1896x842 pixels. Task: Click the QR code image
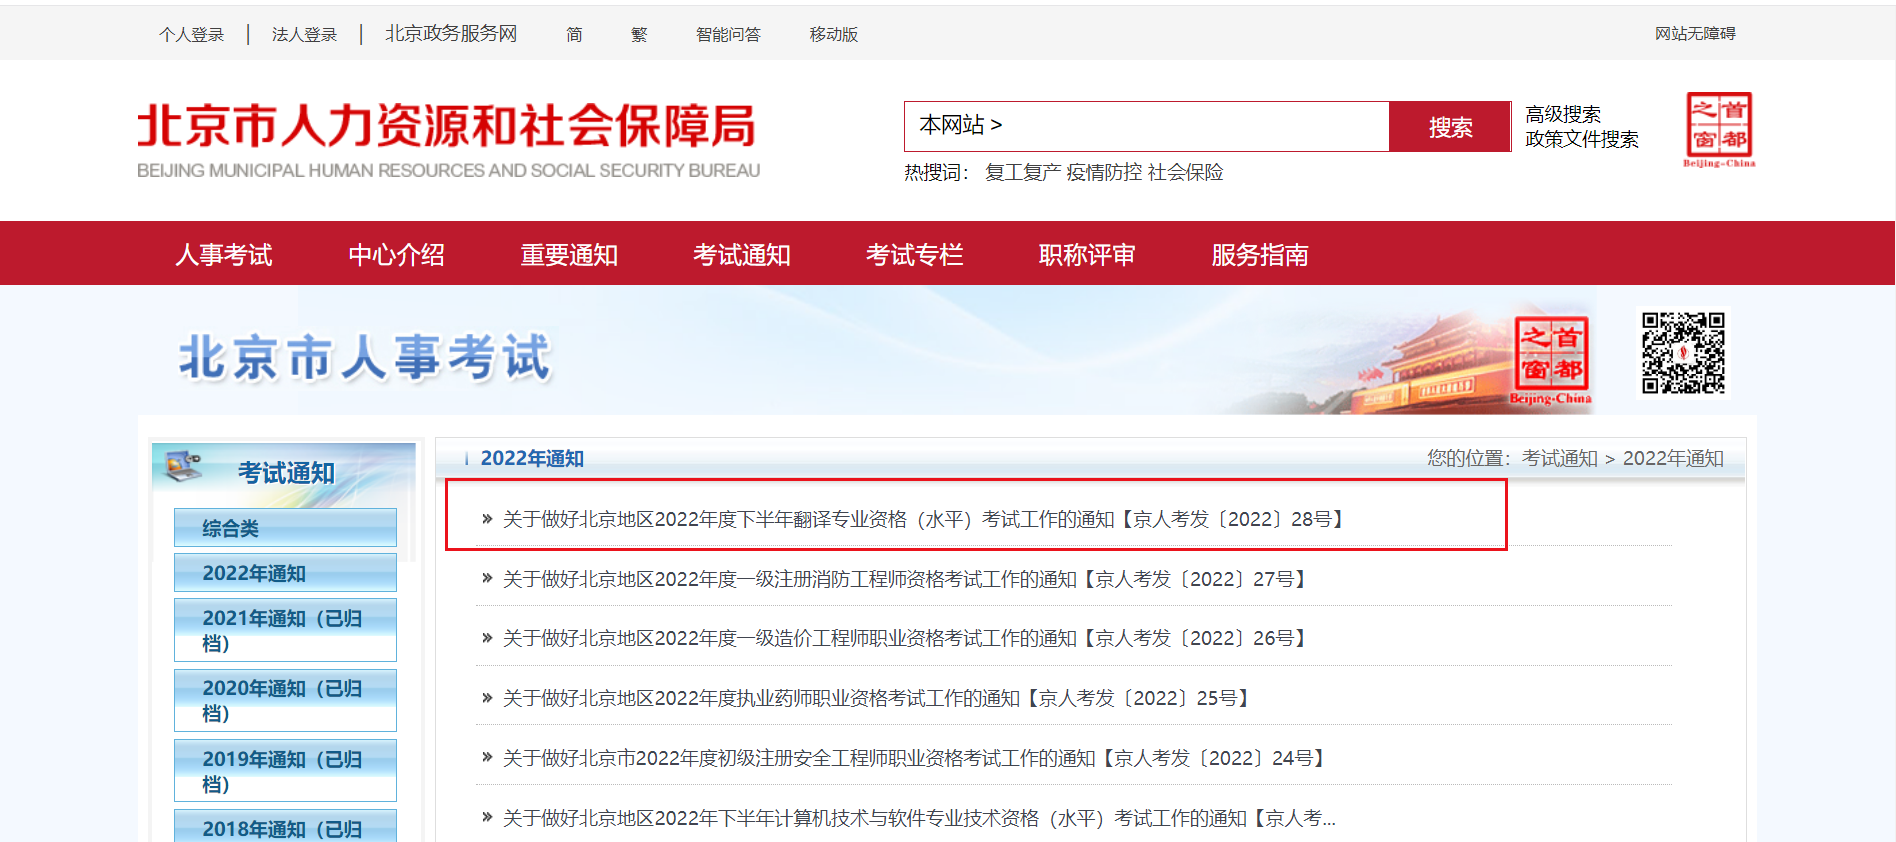(x=1683, y=353)
